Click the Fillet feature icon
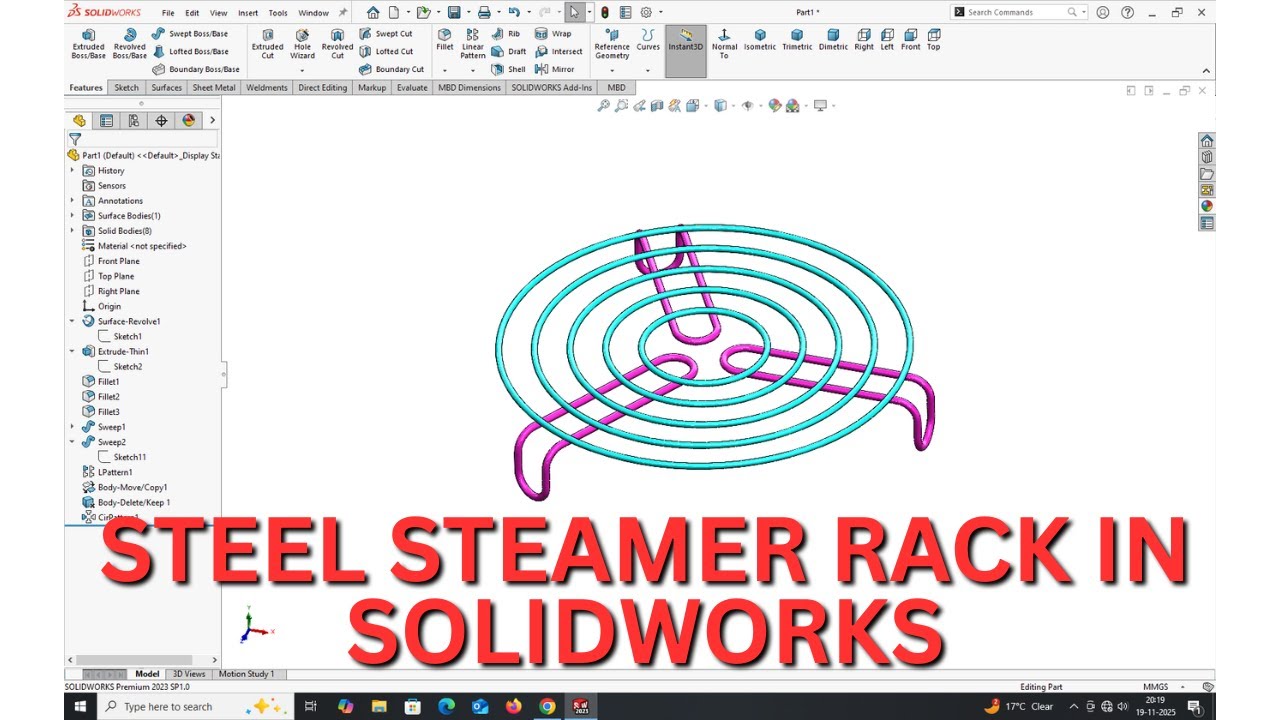This screenshot has width=1280, height=720. coord(445,39)
